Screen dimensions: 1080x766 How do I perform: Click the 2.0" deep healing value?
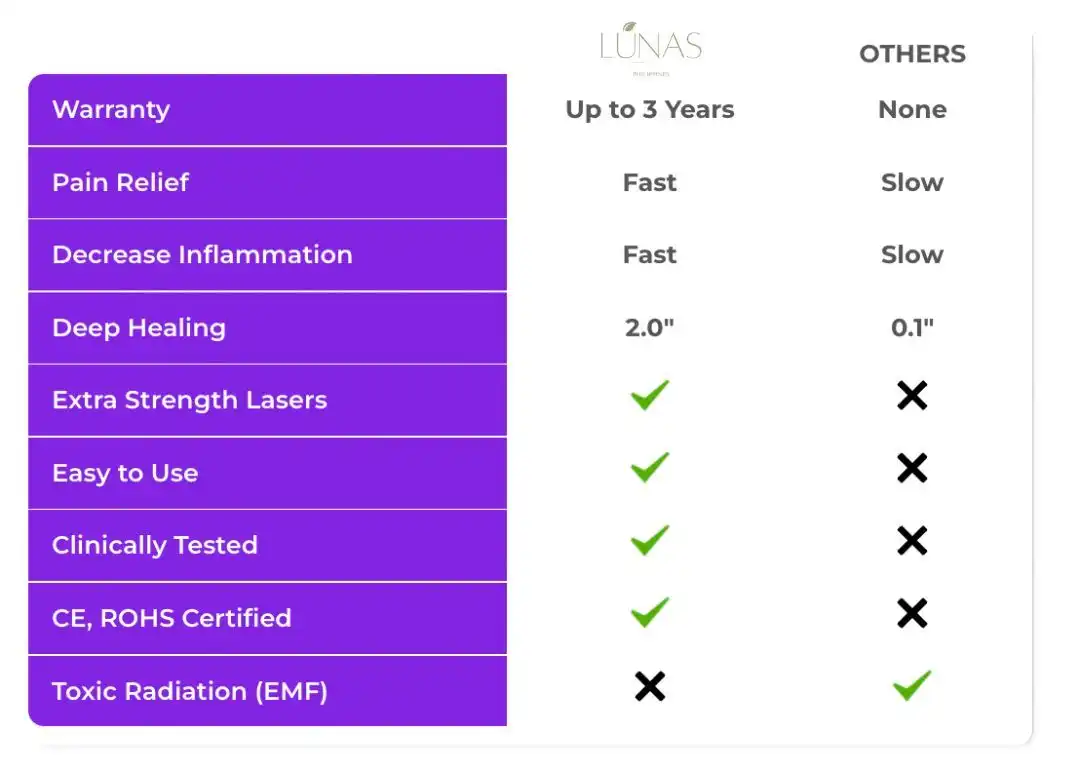(650, 328)
